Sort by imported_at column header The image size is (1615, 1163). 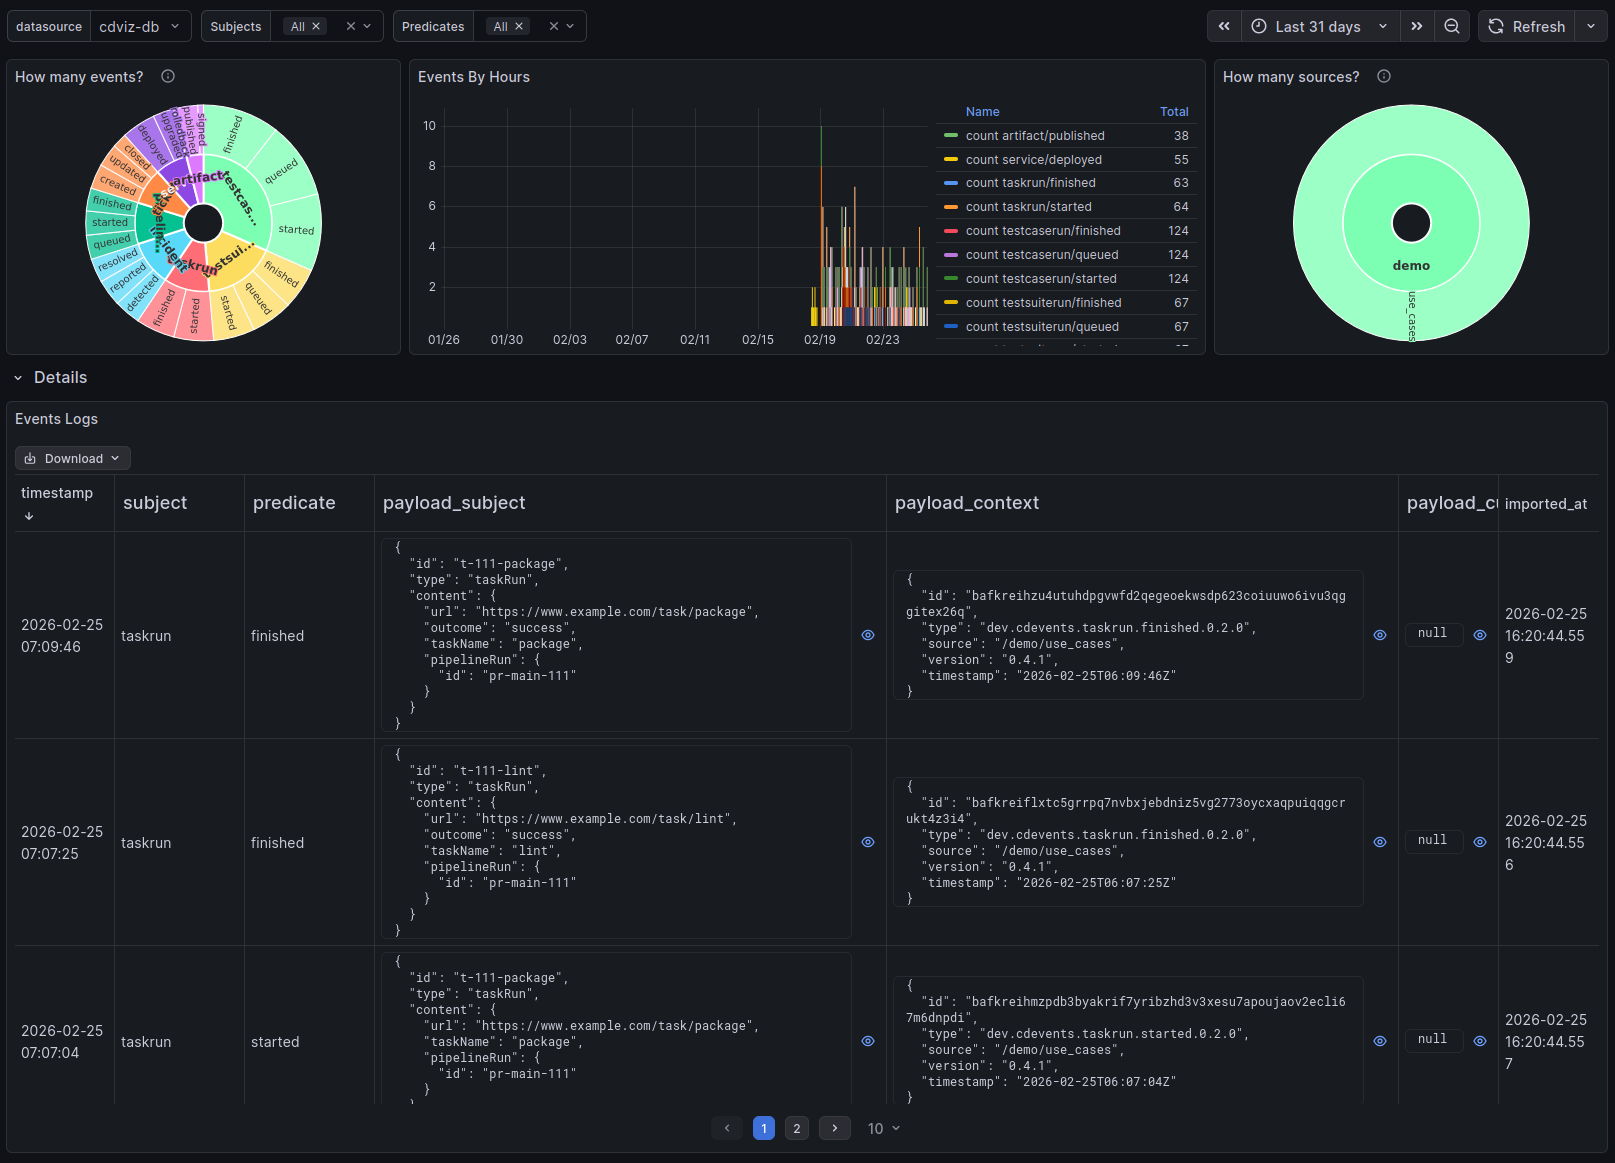pos(1546,504)
